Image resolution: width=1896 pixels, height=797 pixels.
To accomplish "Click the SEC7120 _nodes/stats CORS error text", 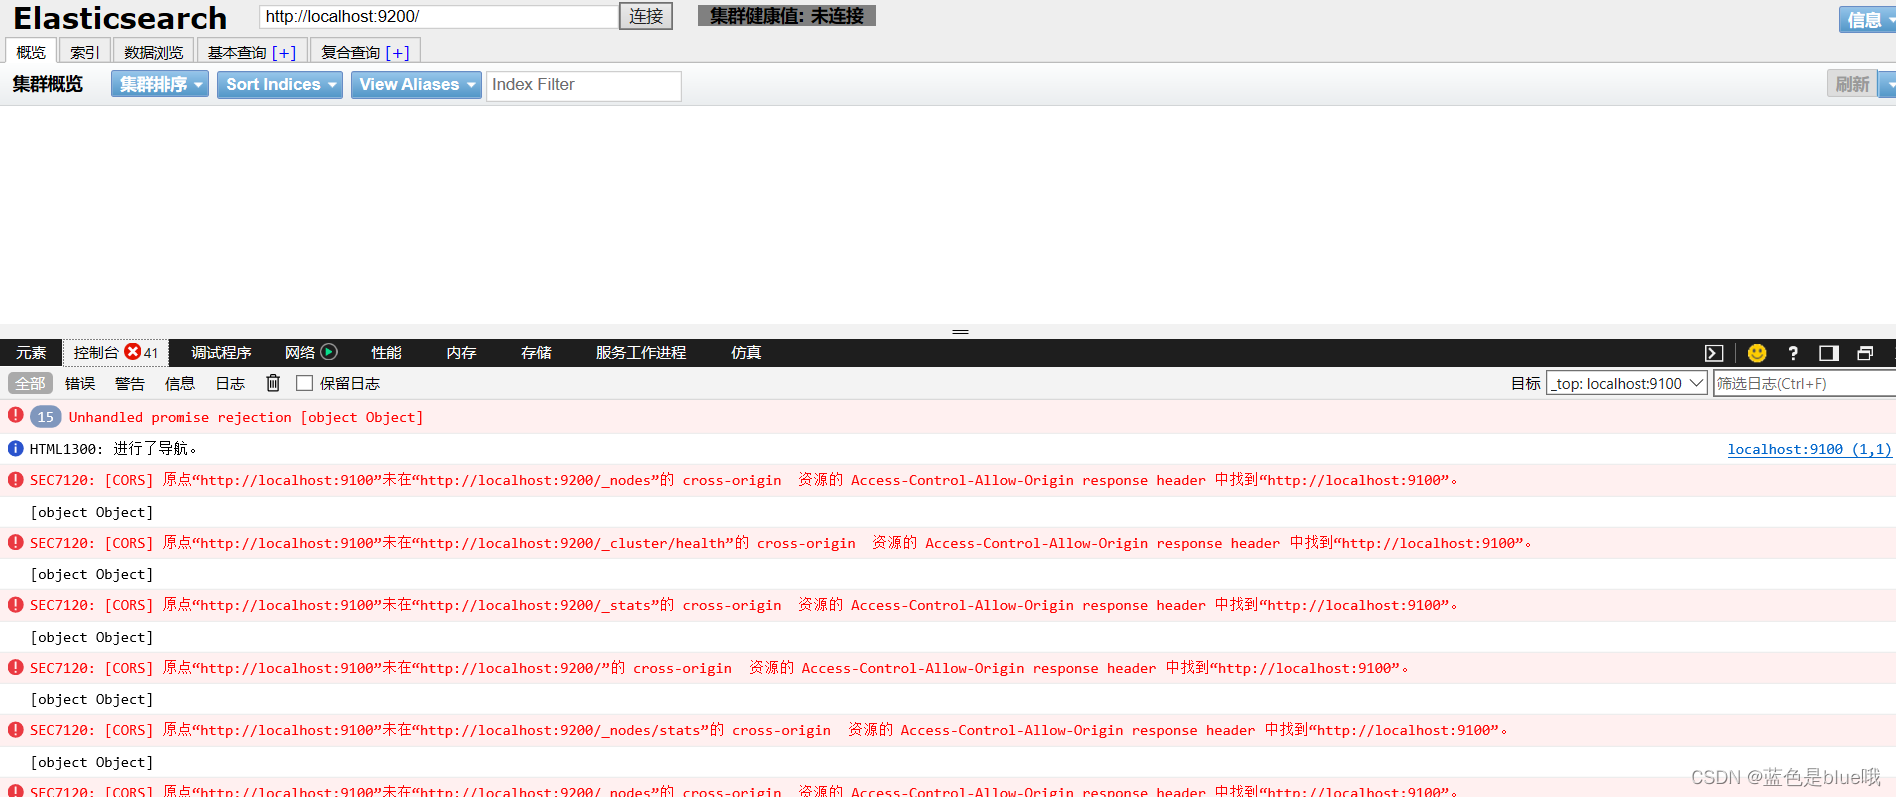I will point(768,730).
